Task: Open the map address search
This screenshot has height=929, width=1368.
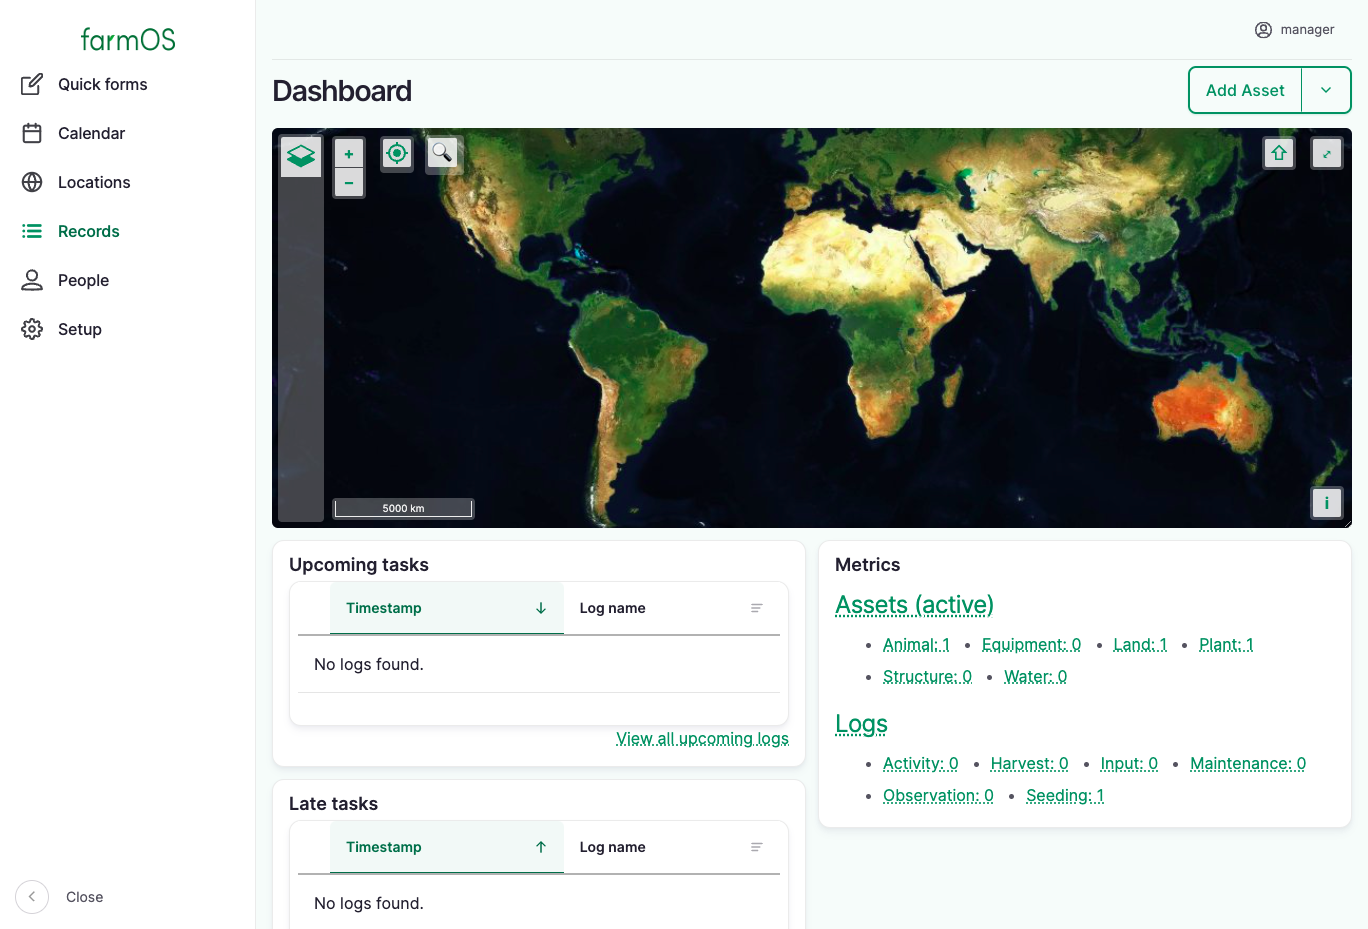Action: (x=442, y=153)
